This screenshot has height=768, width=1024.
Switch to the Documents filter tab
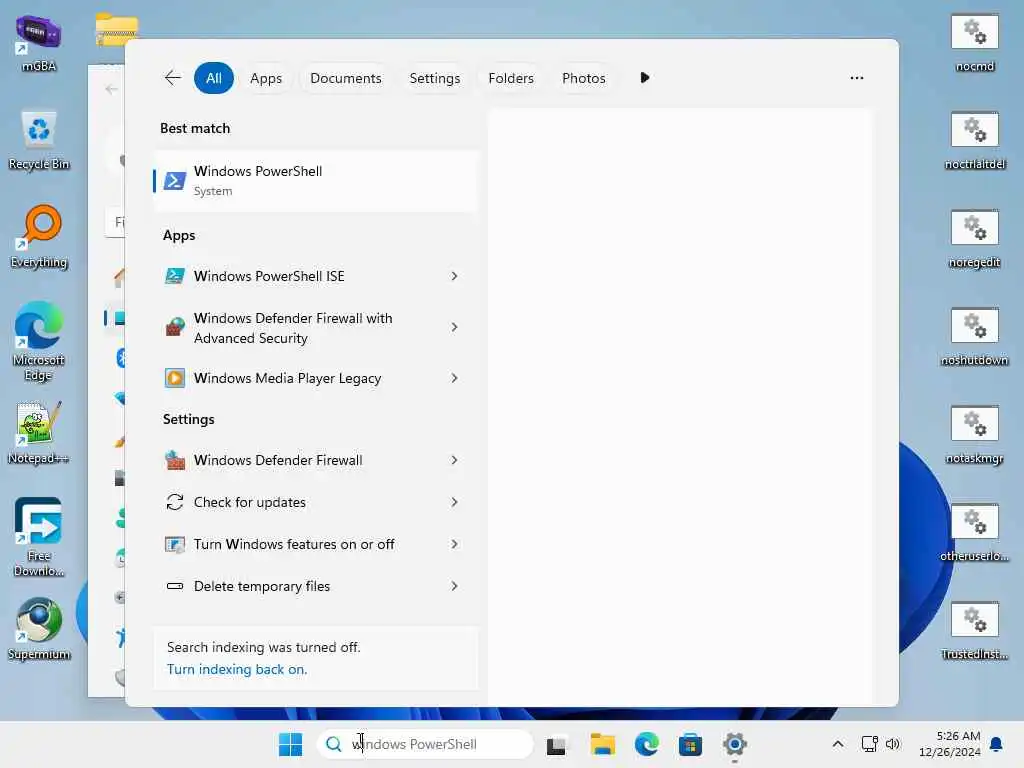point(345,78)
